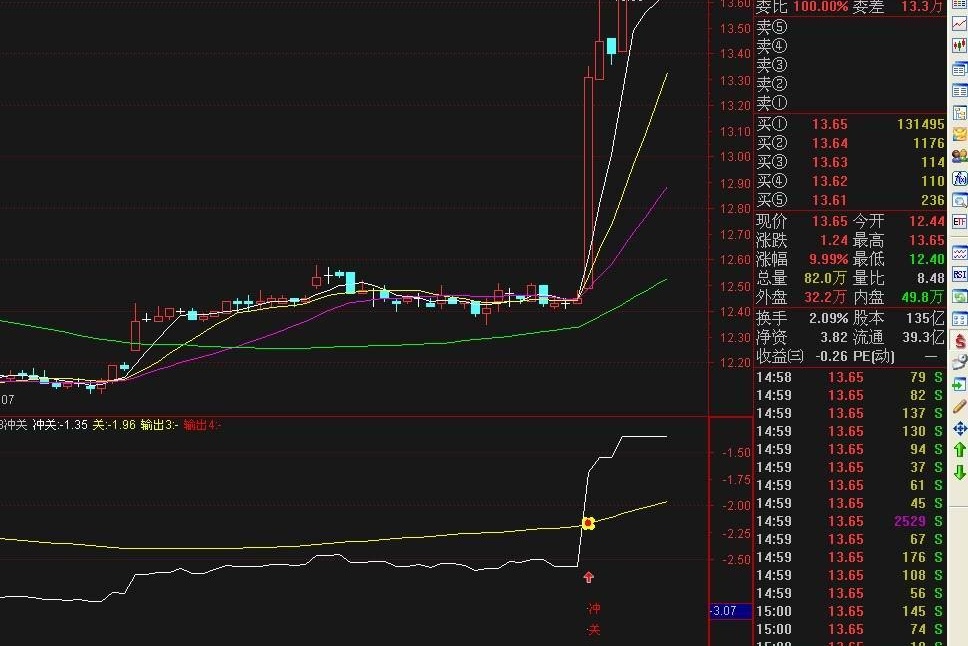Click the 买① price 13.65
The width and height of the screenshot is (968, 646).
(x=830, y=125)
